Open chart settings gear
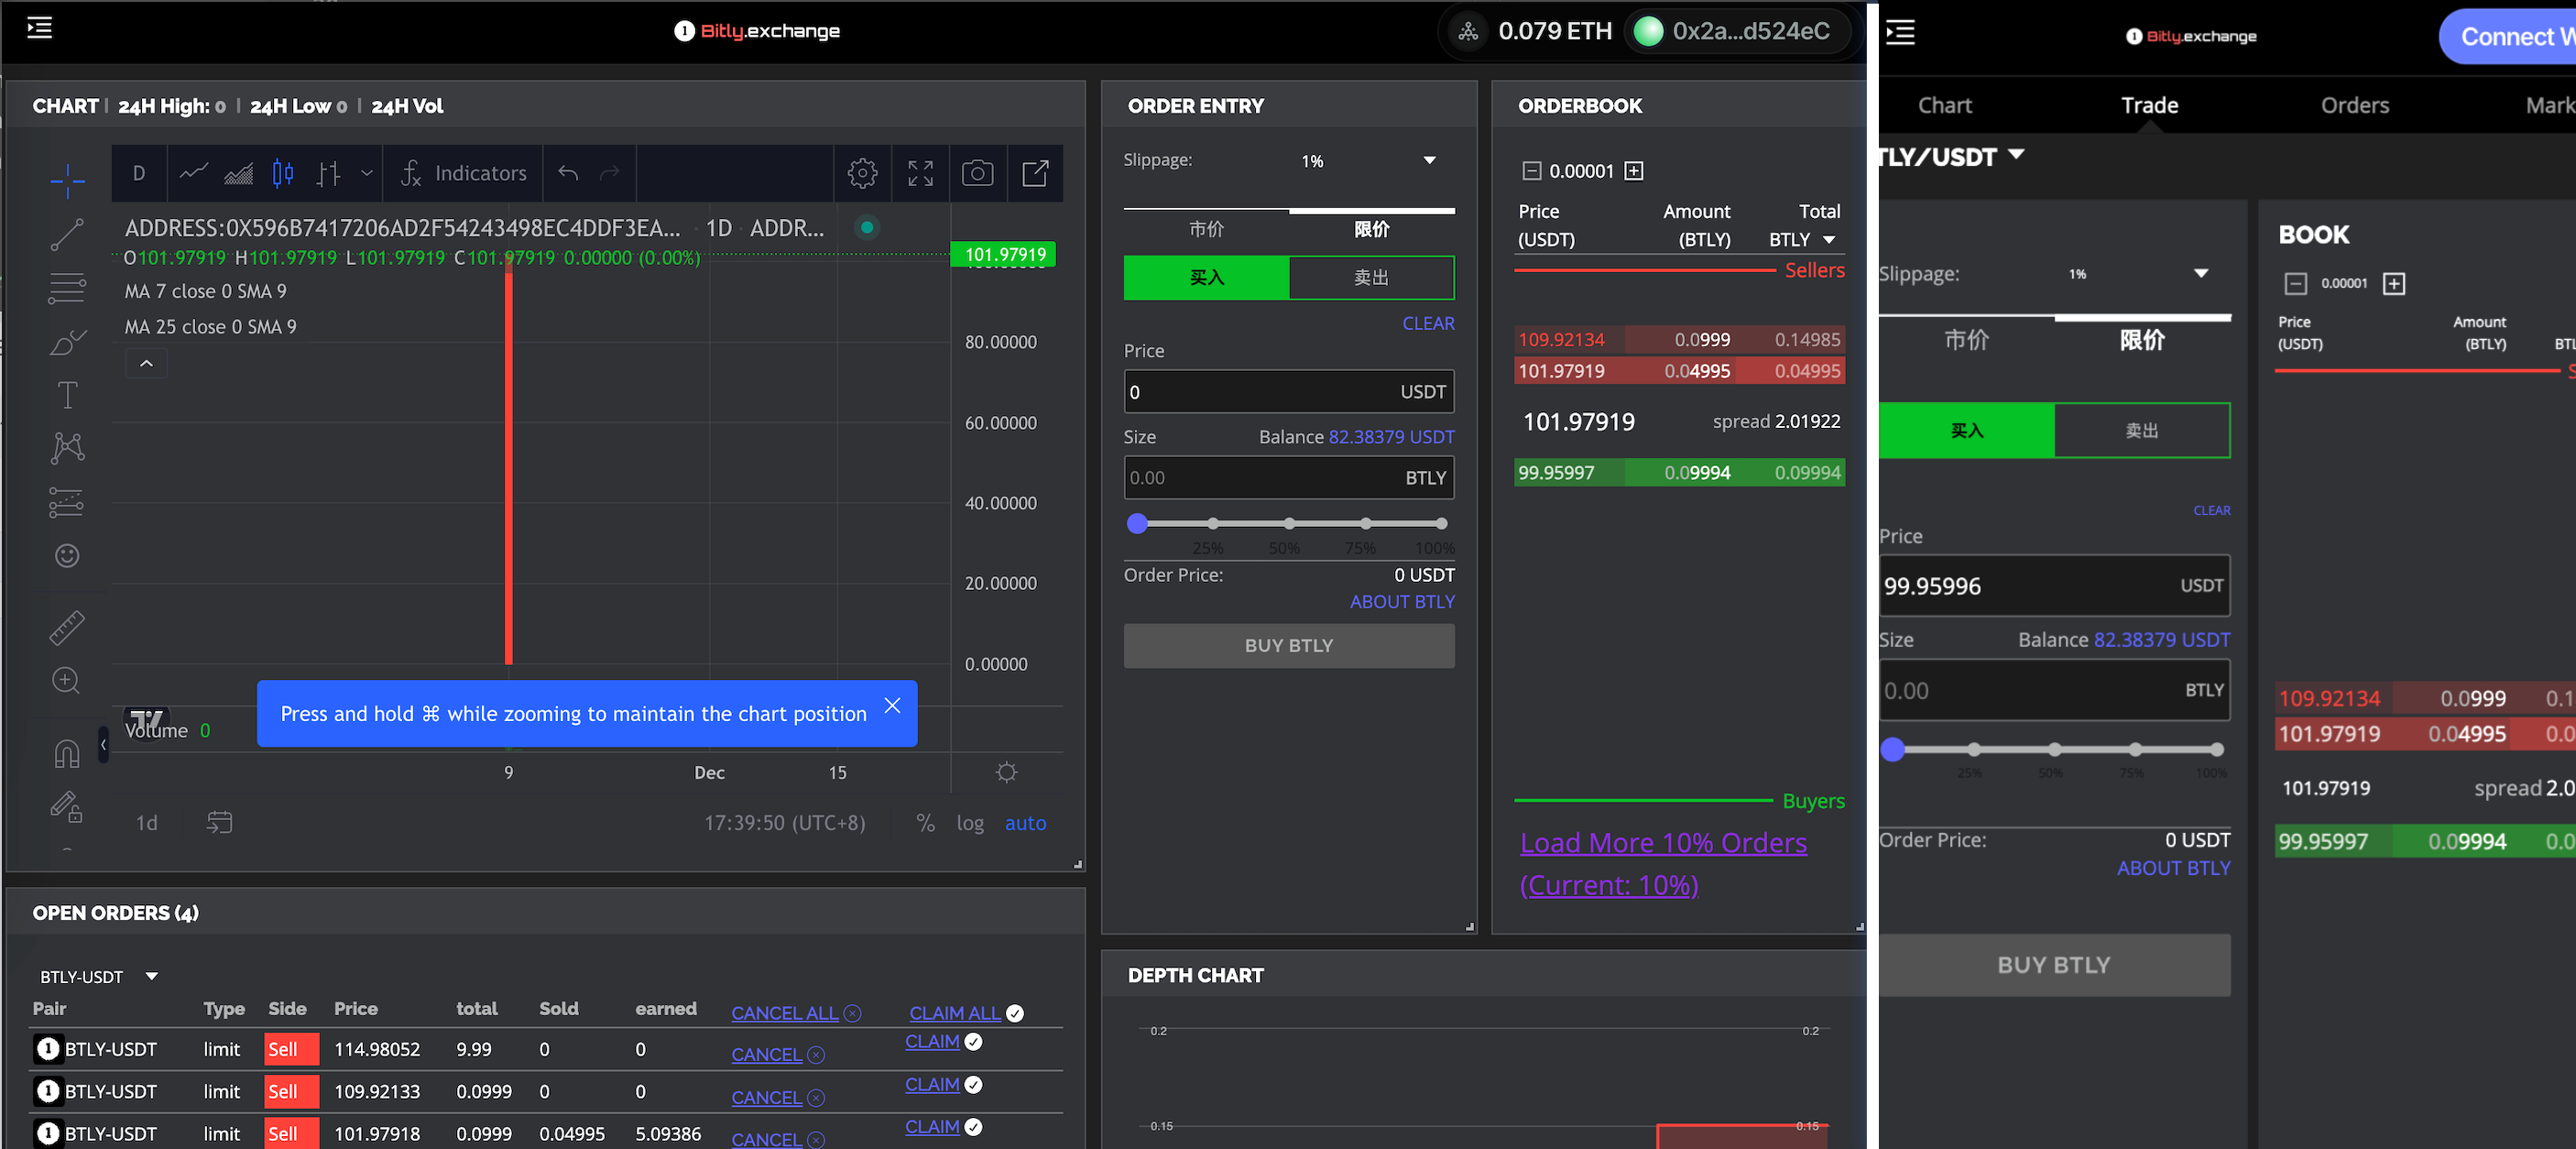 [862, 173]
